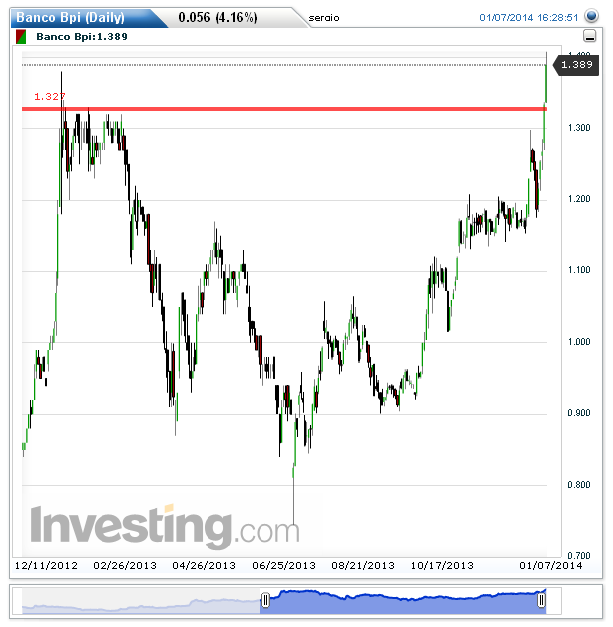Screen dimensions: 613x627
Task: Click the 01/07/2014 date axis label
Action: click(x=551, y=565)
